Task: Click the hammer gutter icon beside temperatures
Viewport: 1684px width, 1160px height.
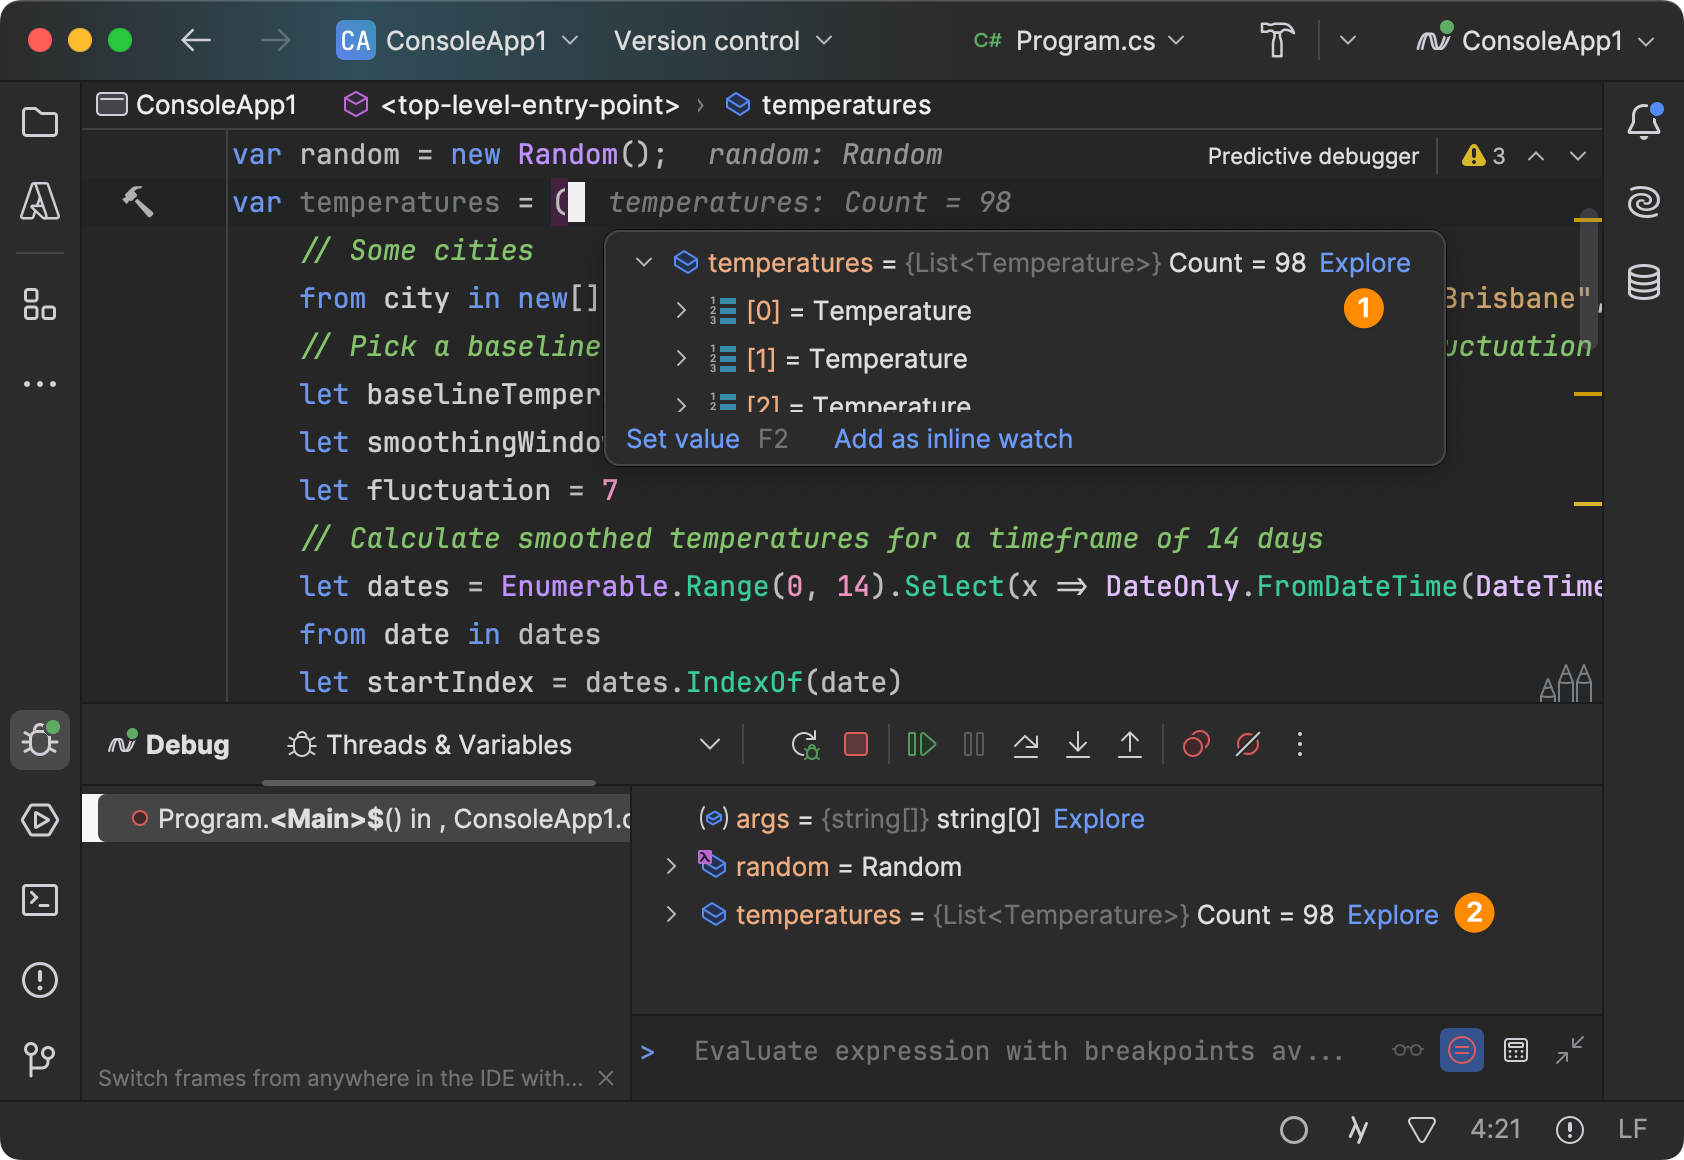Action: 138,202
